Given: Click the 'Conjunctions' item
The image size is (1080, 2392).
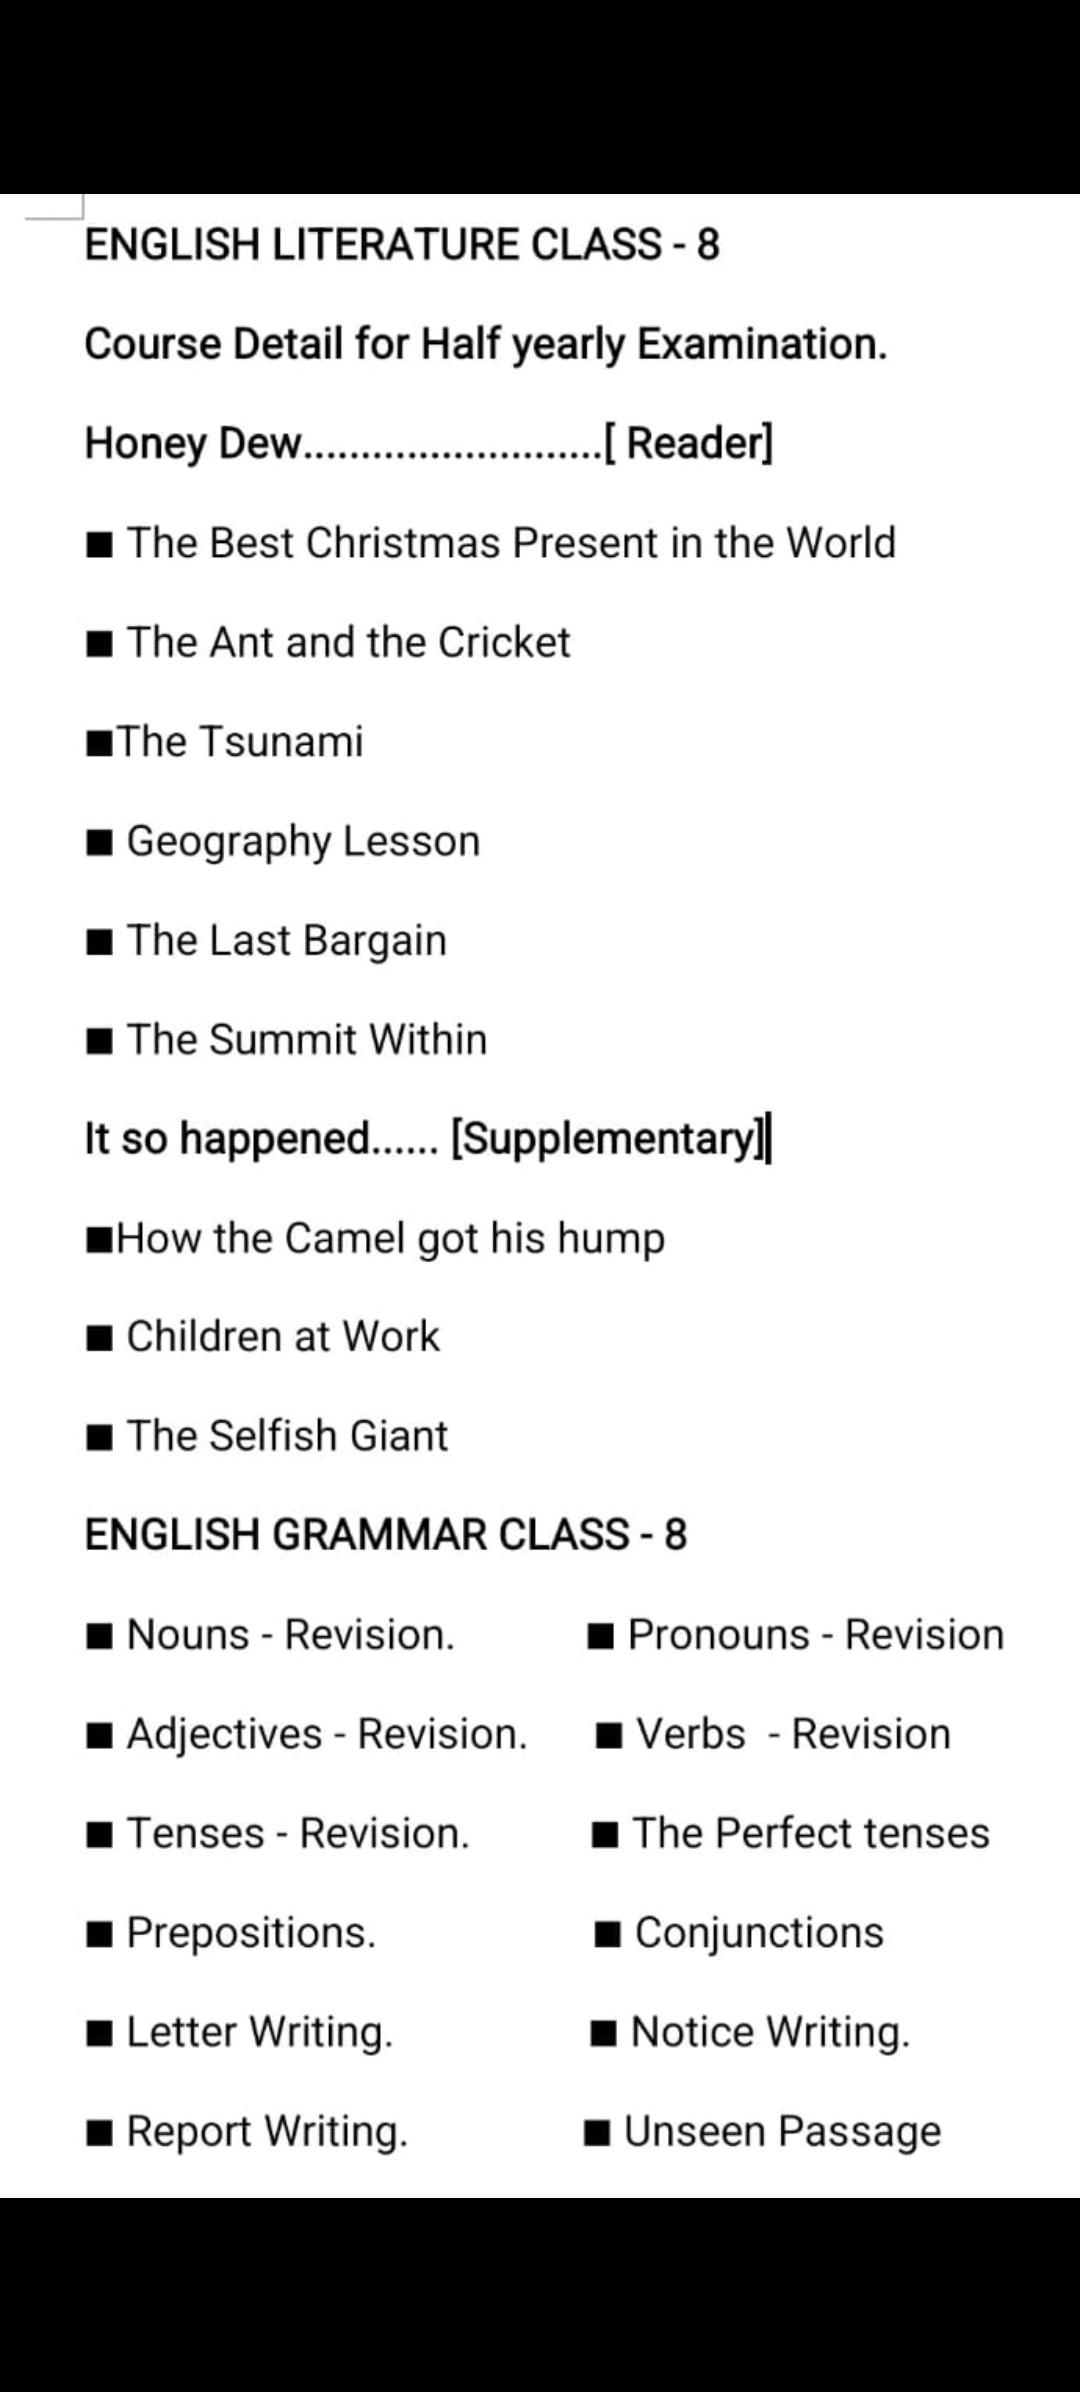Looking at the screenshot, I should coord(759,1933).
